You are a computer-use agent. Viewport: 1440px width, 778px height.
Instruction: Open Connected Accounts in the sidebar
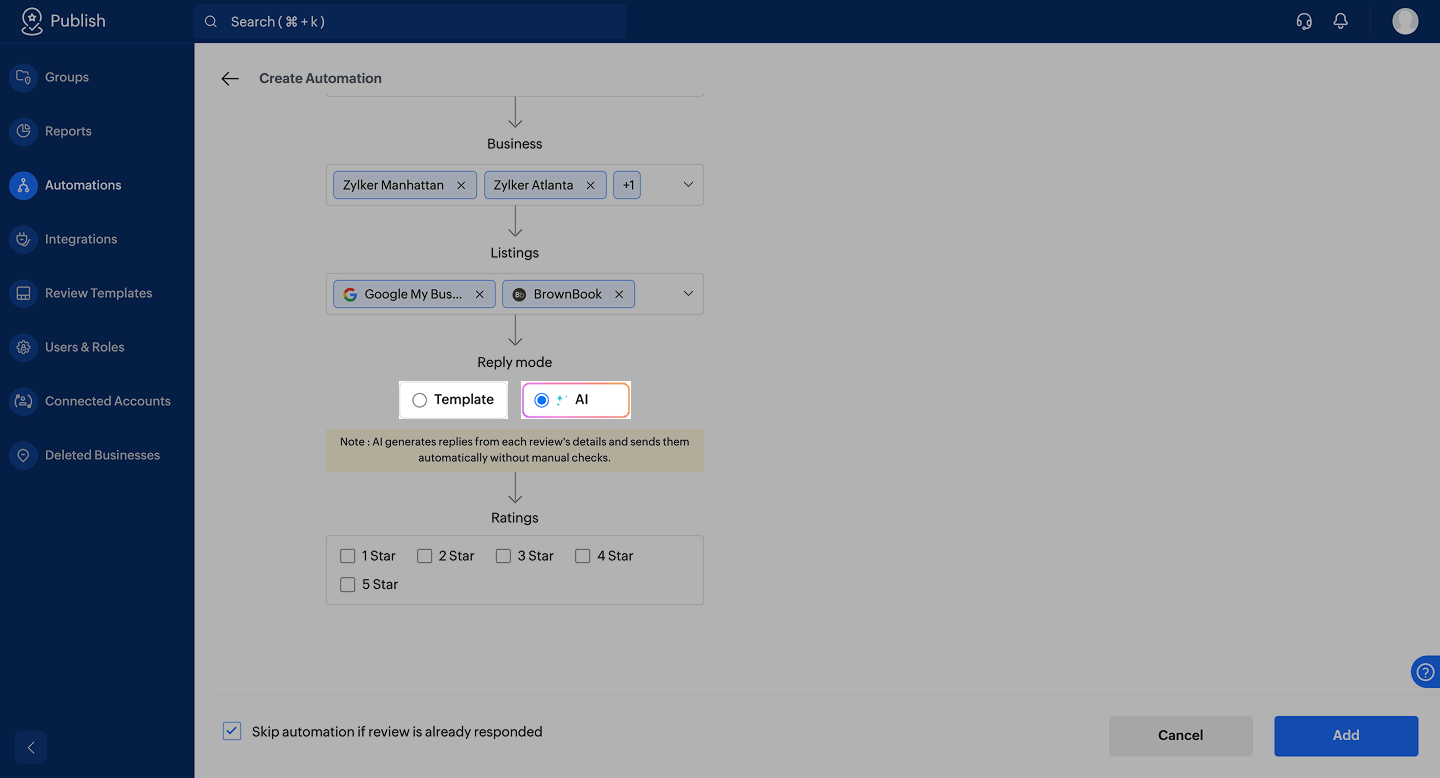coord(108,401)
